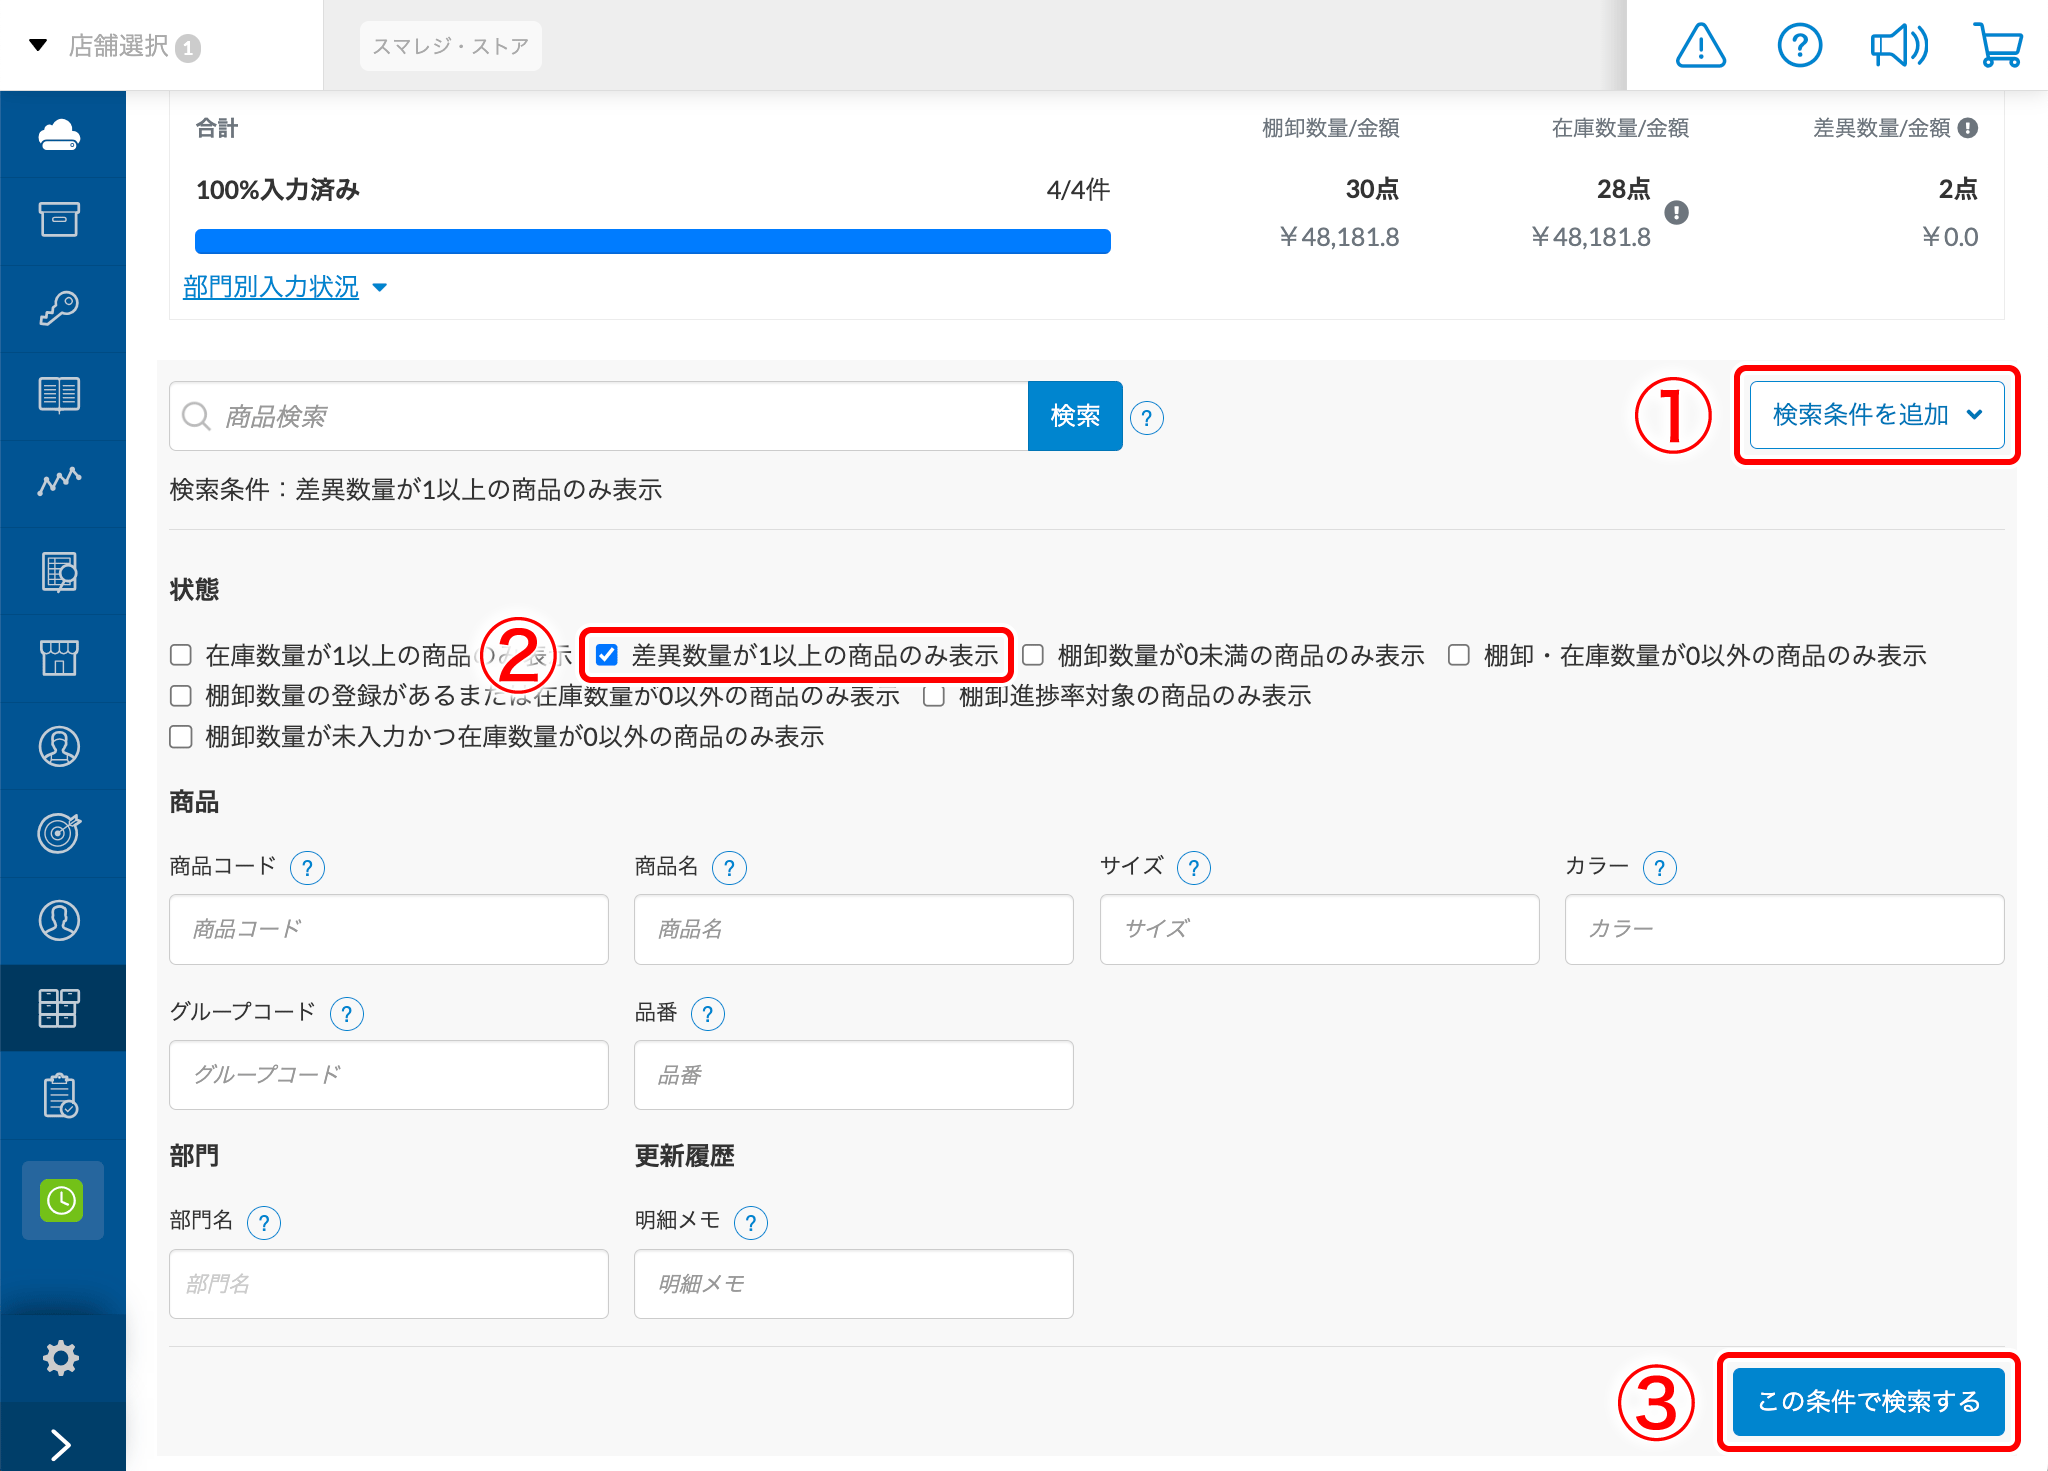Check 棚卸進捗率対象の商品のみ表示
The width and height of the screenshot is (2048, 1471).
click(932, 695)
